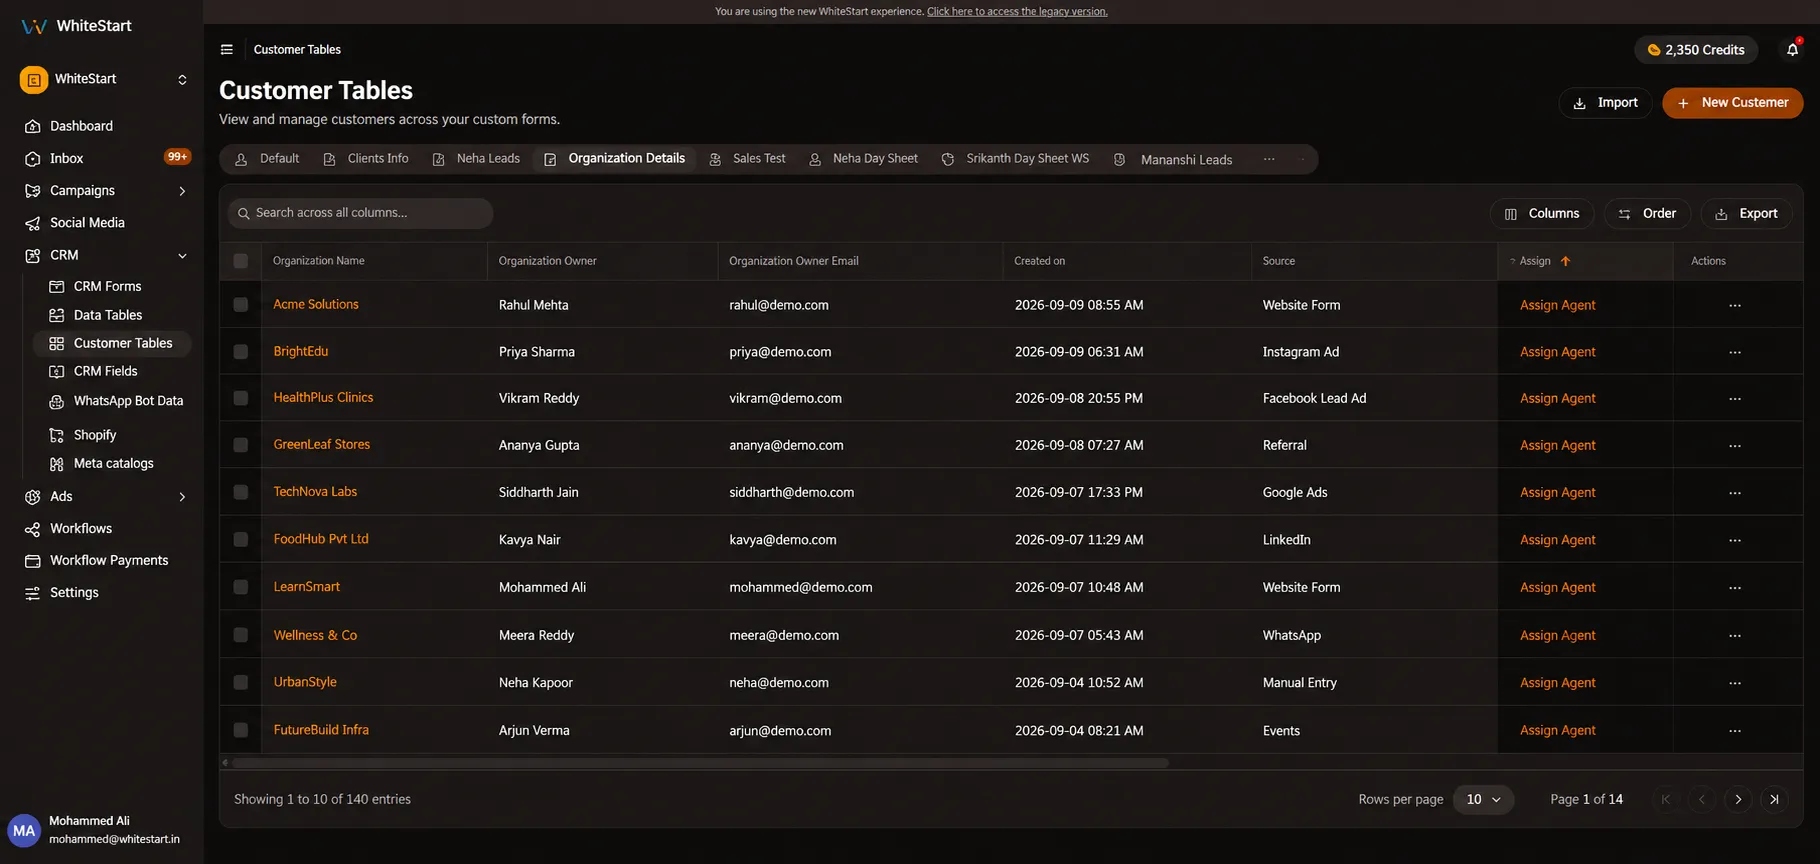Switch to the Clients Info tab
Screen dimensions: 1820x864
[x=366, y=159]
